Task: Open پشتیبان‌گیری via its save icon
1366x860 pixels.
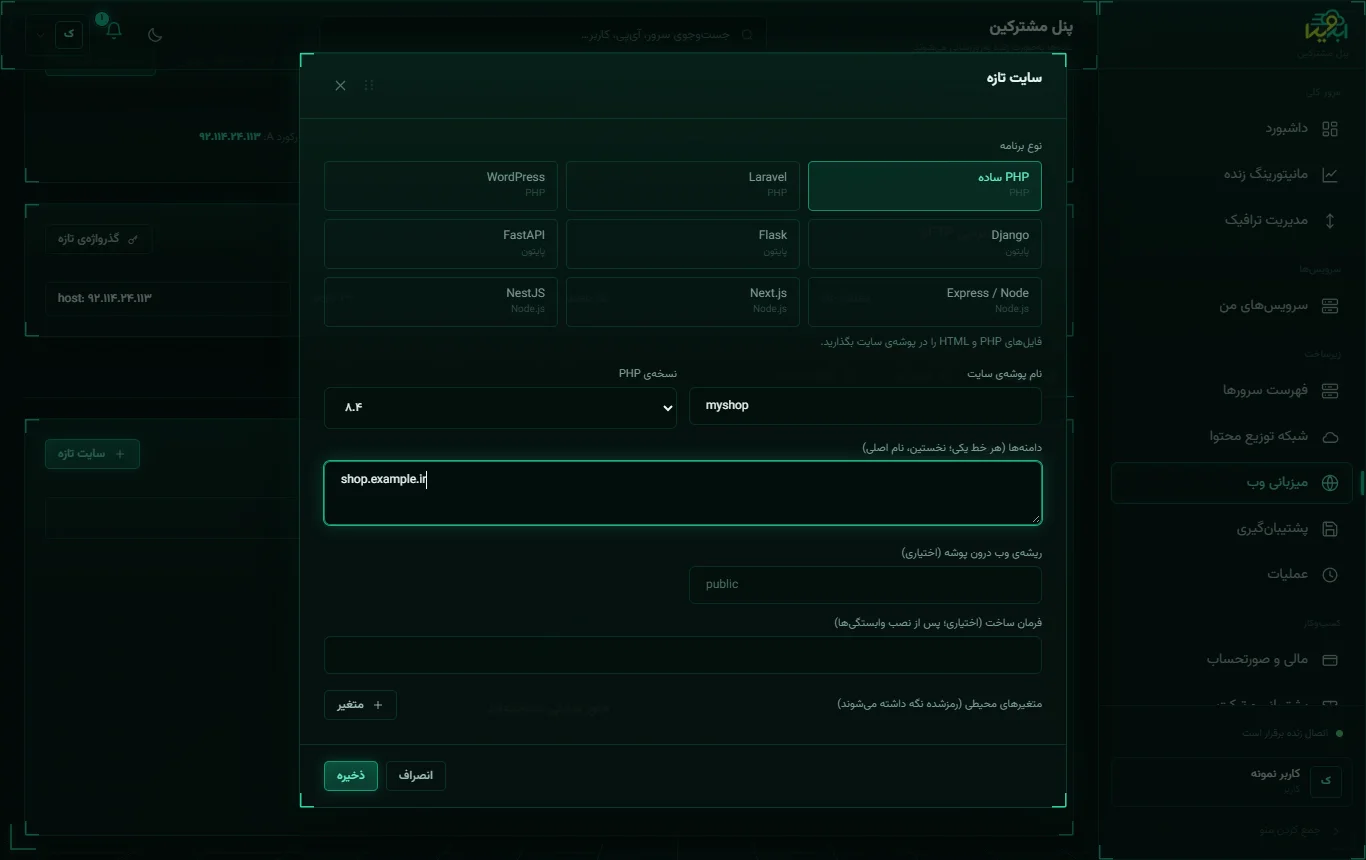Action: point(1330,528)
